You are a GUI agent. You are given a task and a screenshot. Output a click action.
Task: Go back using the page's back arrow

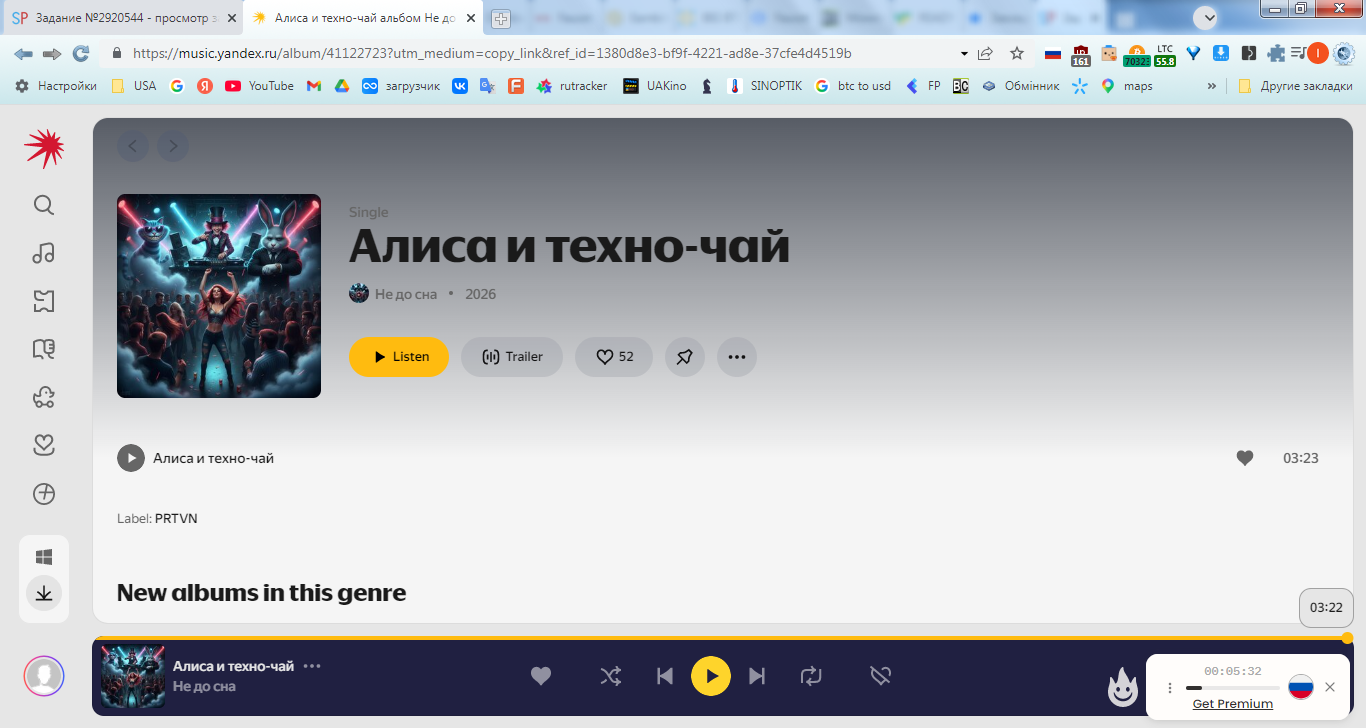(133, 147)
